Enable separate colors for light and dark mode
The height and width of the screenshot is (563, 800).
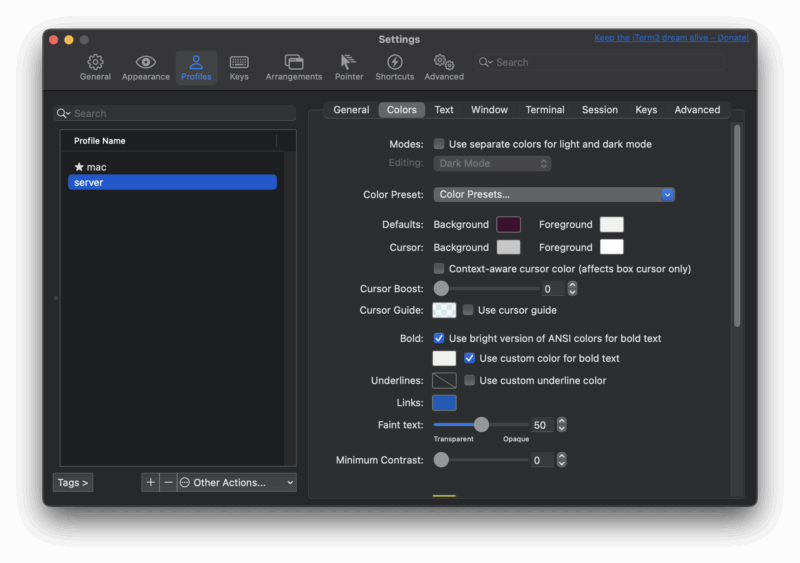(x=439, y=144)
